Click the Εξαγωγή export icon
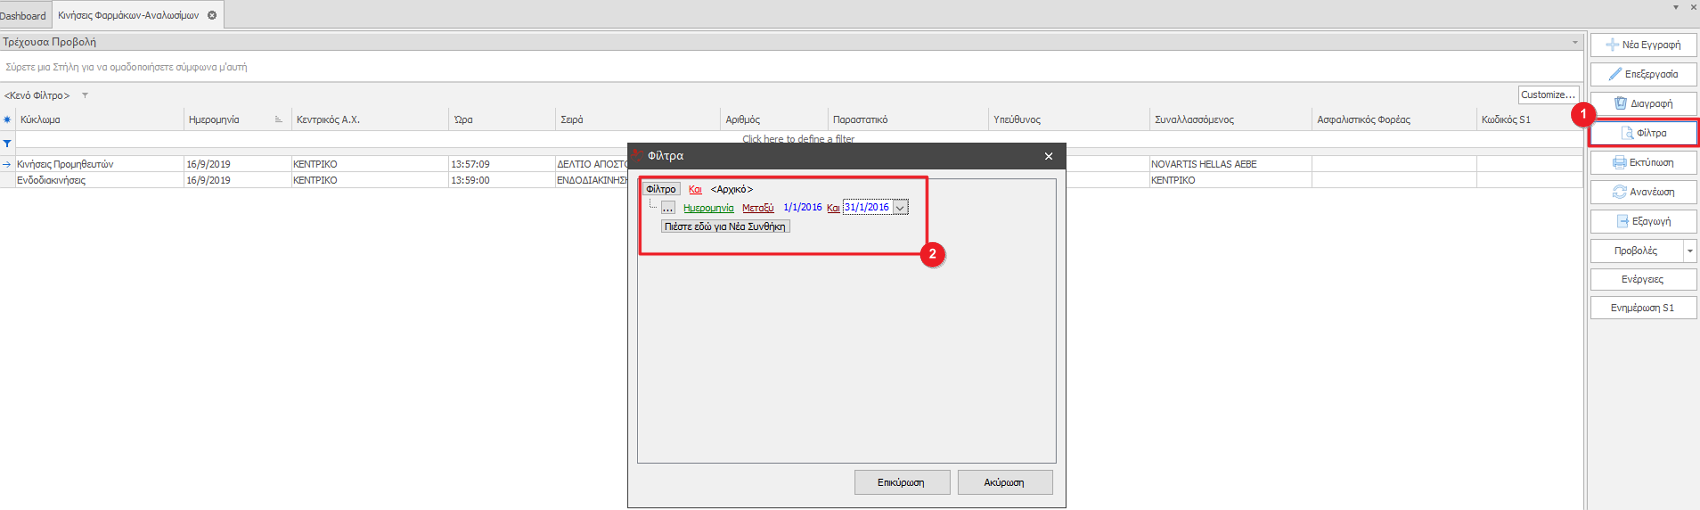Image resolution: width=1700 pixels, height=510 pixels. point(1622,221)
